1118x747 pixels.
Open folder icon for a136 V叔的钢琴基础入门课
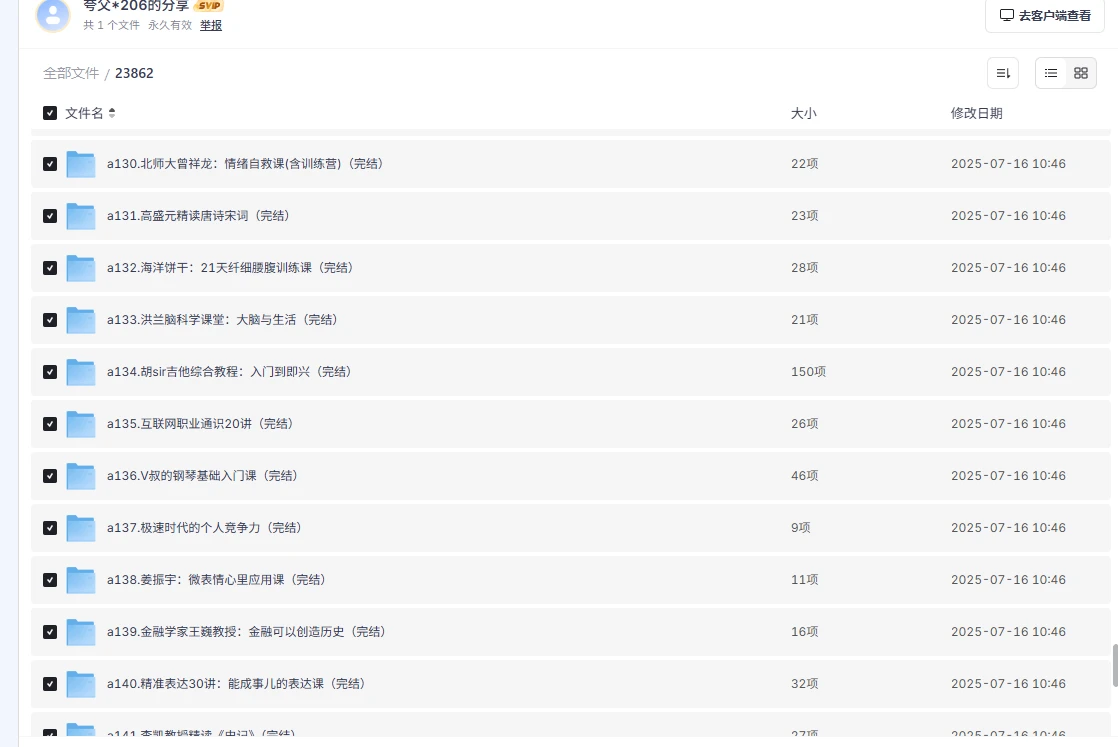(x=81, y=476)
